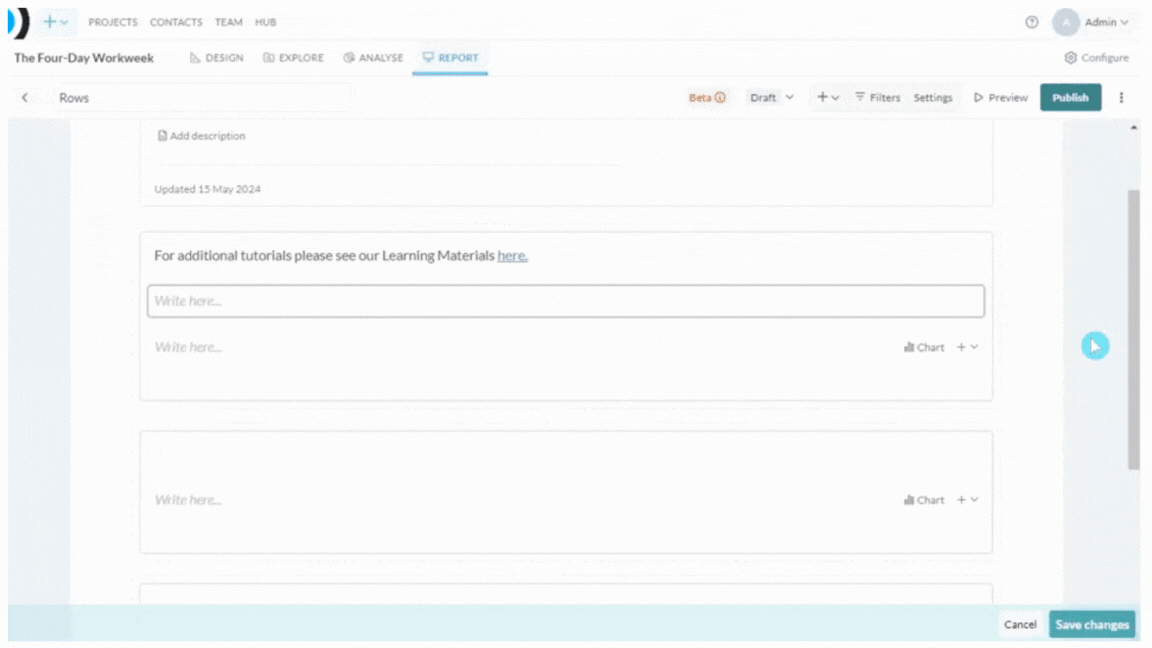Click Add description
The image size is (1152, 648).
pos(201,136)
